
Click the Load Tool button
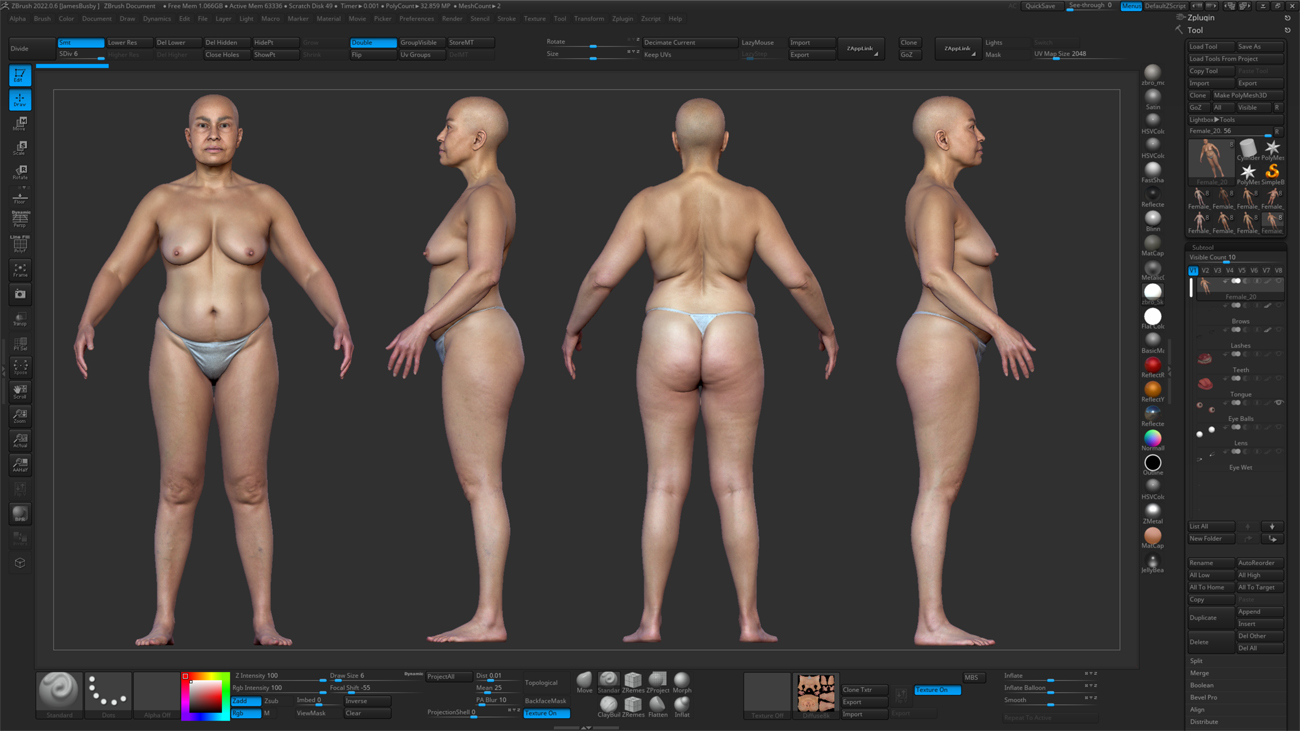[1211, 47]
